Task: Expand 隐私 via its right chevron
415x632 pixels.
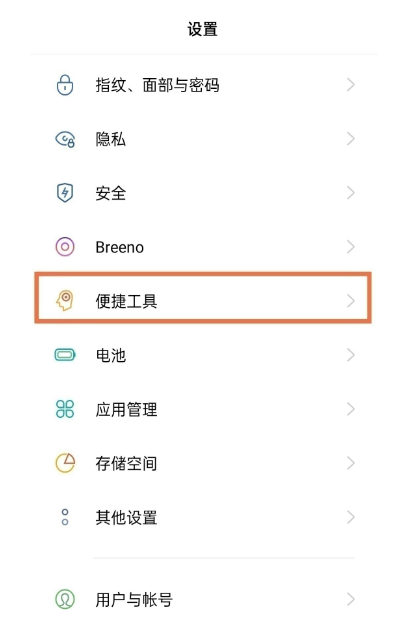Action: coord(351,139)
